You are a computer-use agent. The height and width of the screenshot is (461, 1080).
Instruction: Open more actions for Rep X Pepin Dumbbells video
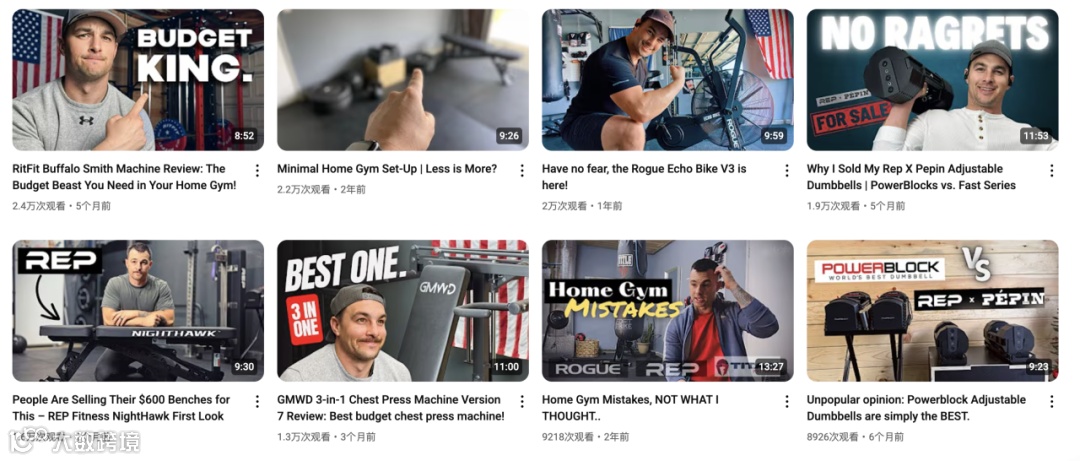pos(1052,170)
